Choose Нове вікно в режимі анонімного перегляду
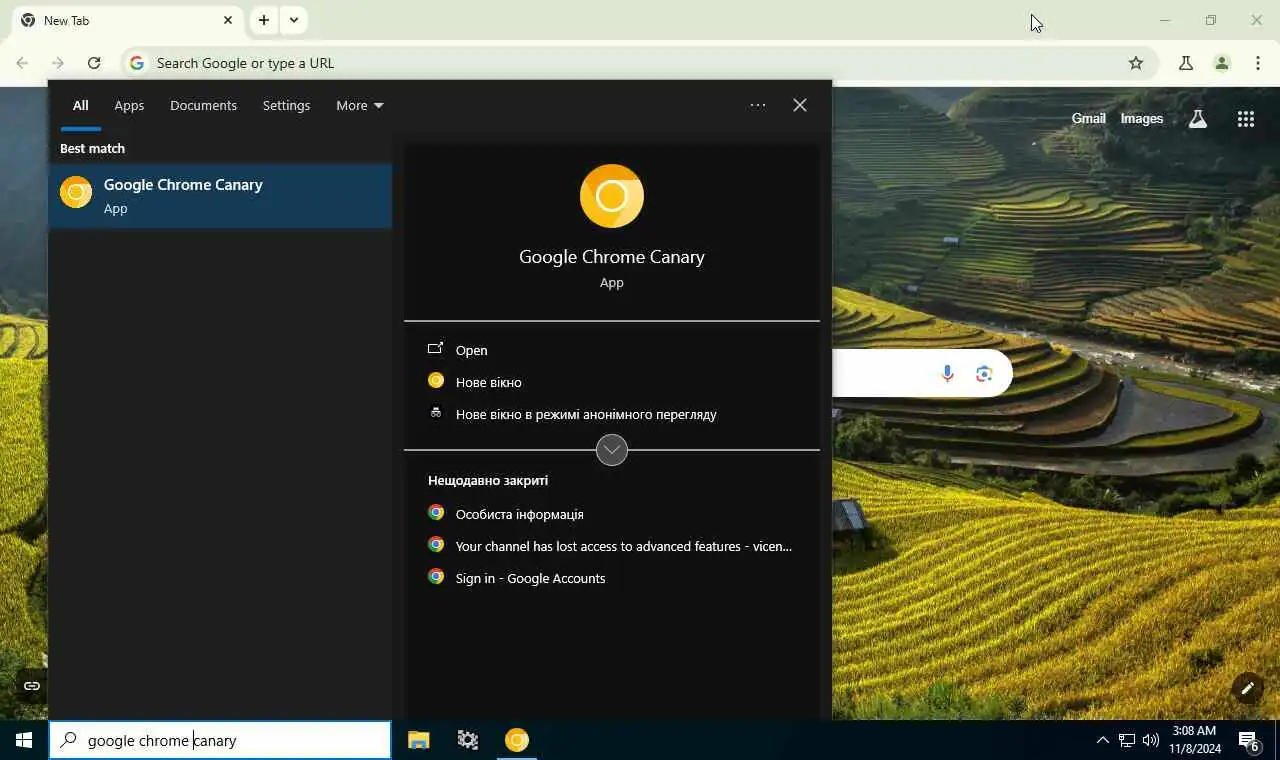Screen dimensions: 1280x760 point(611,414)
